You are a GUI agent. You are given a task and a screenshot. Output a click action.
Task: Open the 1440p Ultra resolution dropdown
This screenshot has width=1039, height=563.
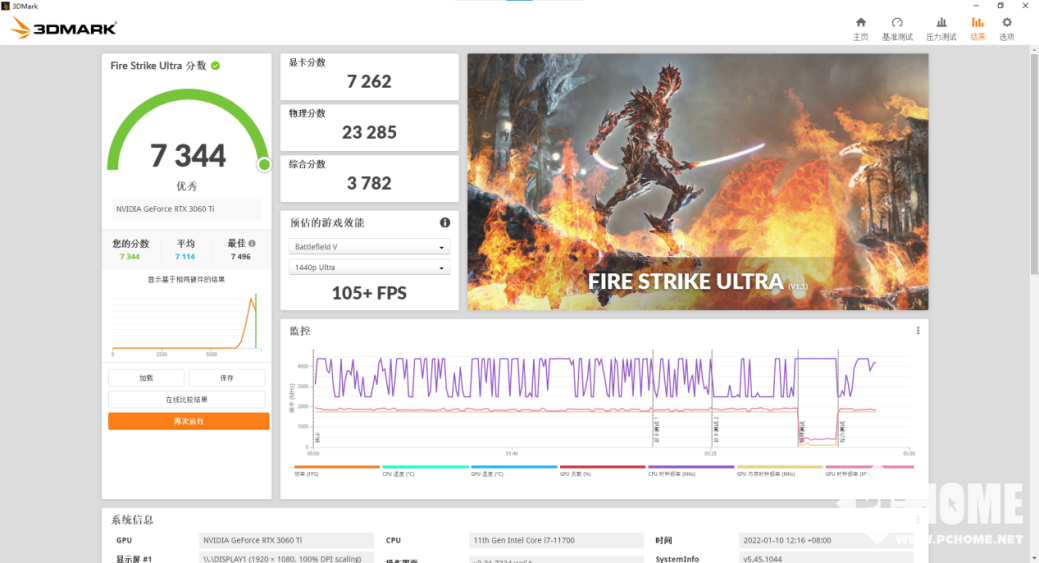tap(369, 268)
